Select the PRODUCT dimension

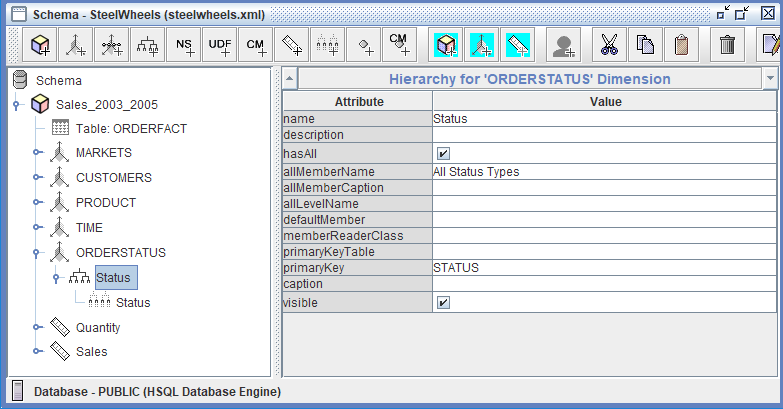click(106, 202)
